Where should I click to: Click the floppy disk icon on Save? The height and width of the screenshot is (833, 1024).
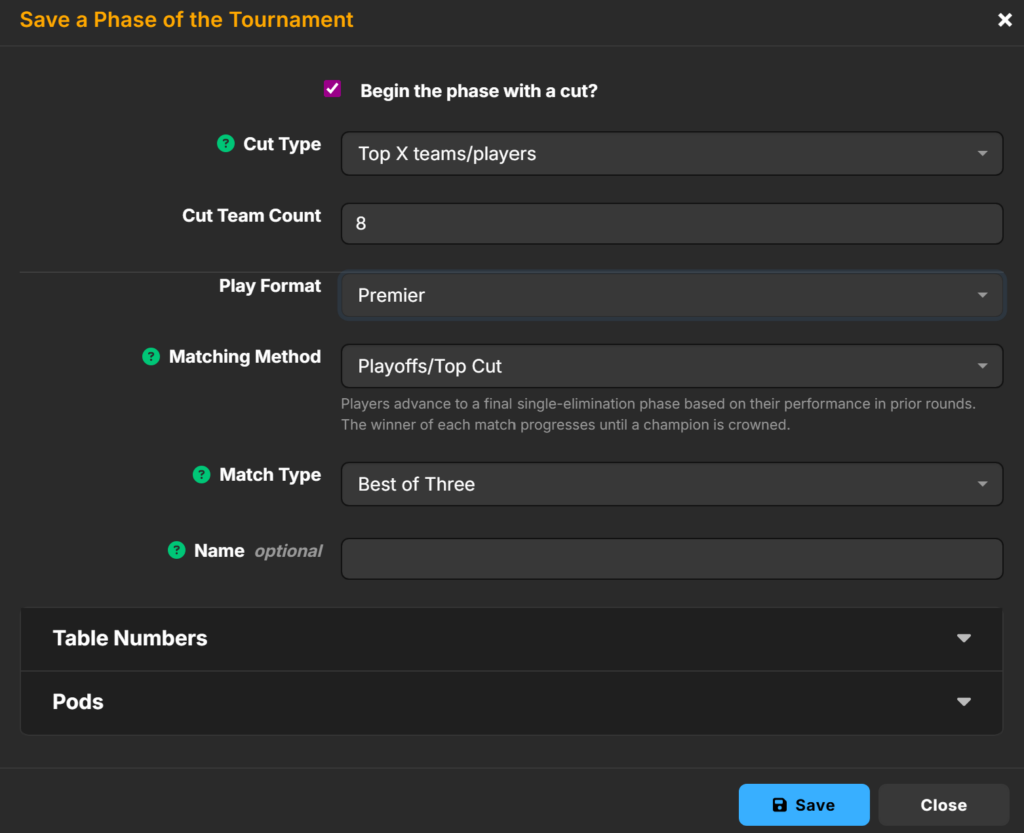click(780, 805)
